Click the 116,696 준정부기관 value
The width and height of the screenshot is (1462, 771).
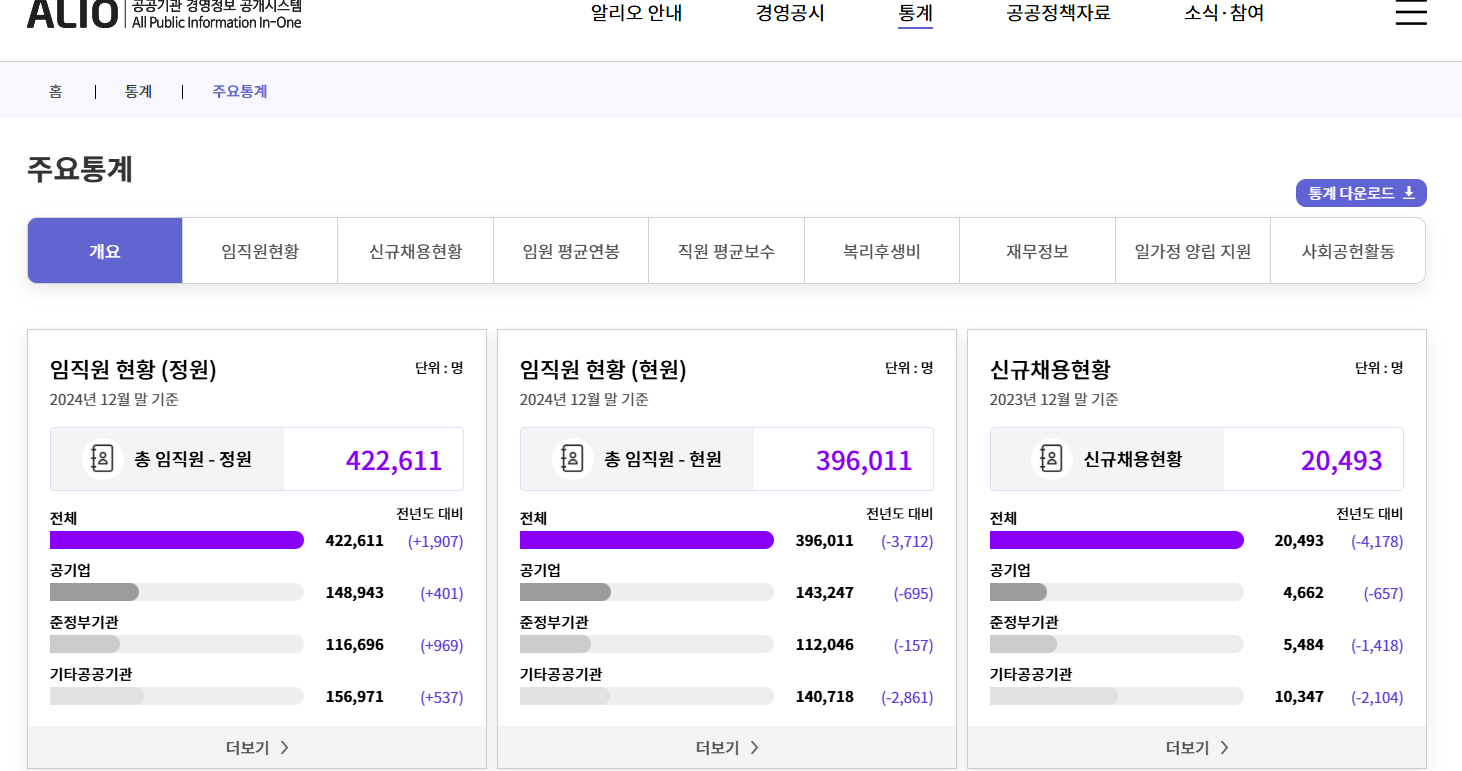354,645
